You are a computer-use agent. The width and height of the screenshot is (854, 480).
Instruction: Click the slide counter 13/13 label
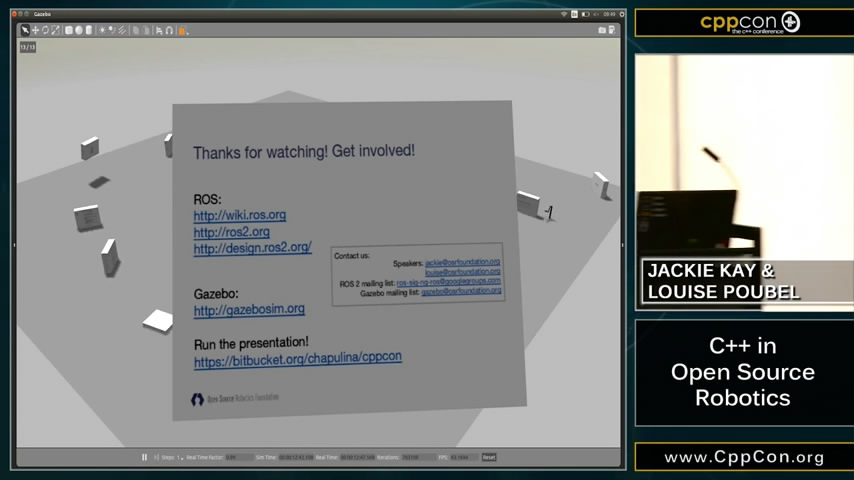(x=28, y=47)
